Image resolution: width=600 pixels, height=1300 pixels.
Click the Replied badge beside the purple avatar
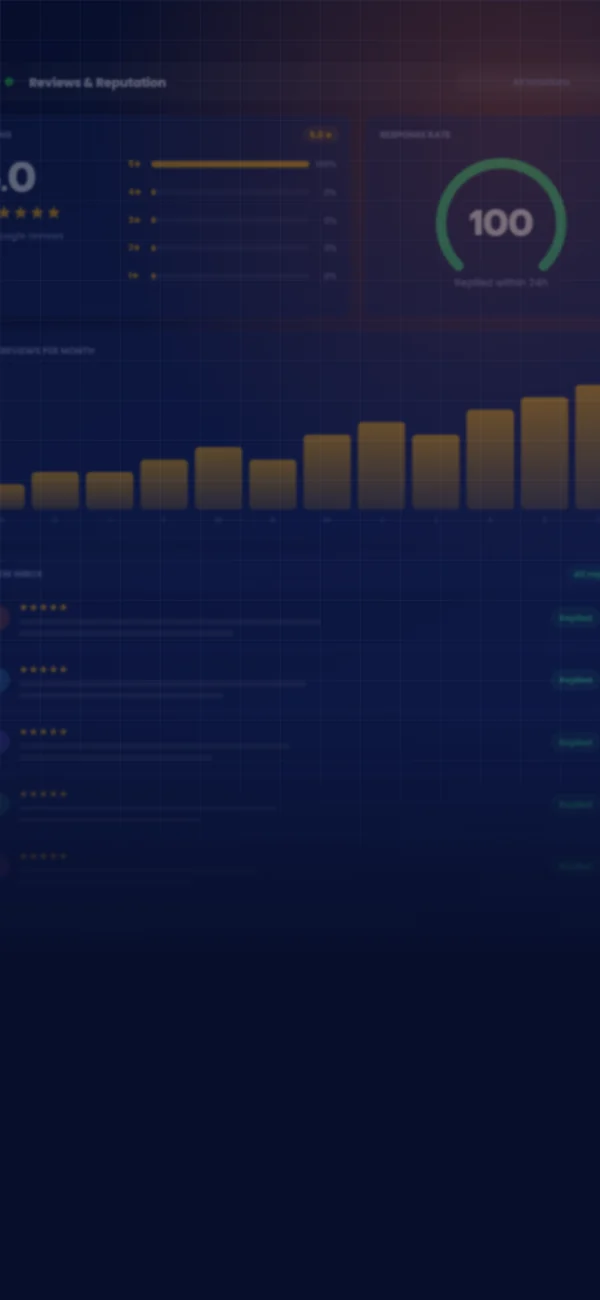point(576,742)
